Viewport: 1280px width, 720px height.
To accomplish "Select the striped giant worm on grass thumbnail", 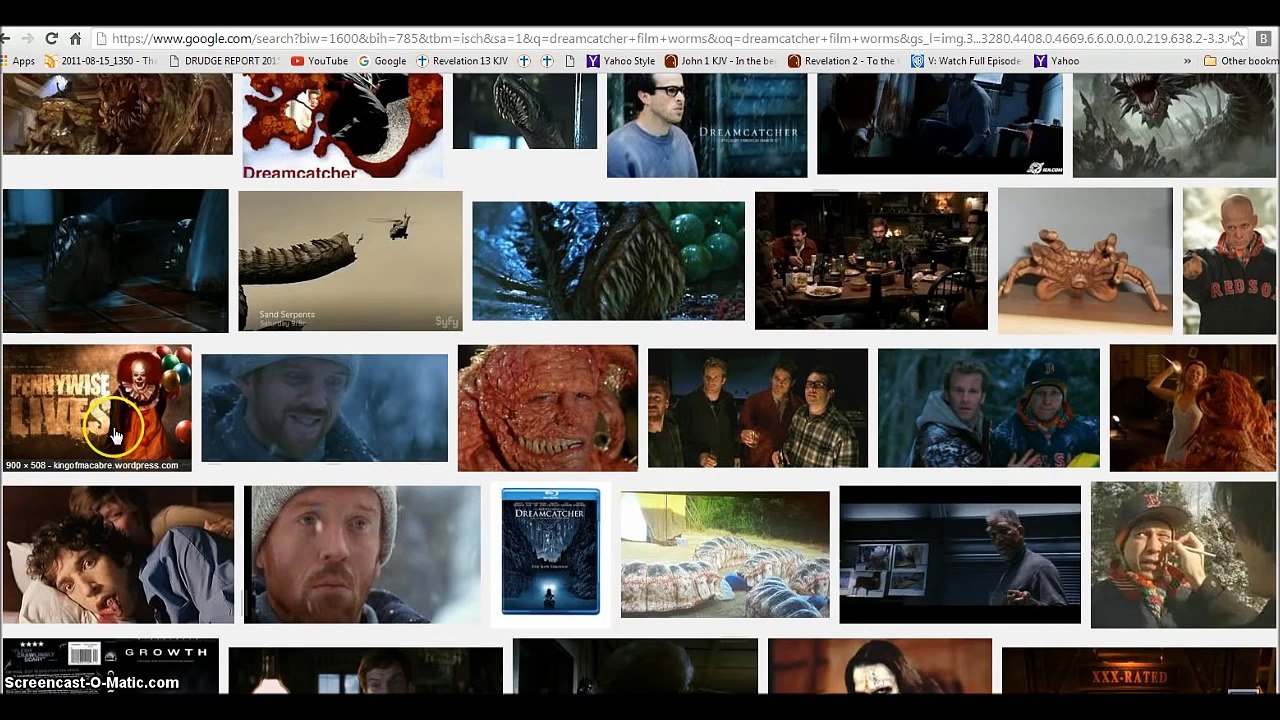I will tap(725, 555).
